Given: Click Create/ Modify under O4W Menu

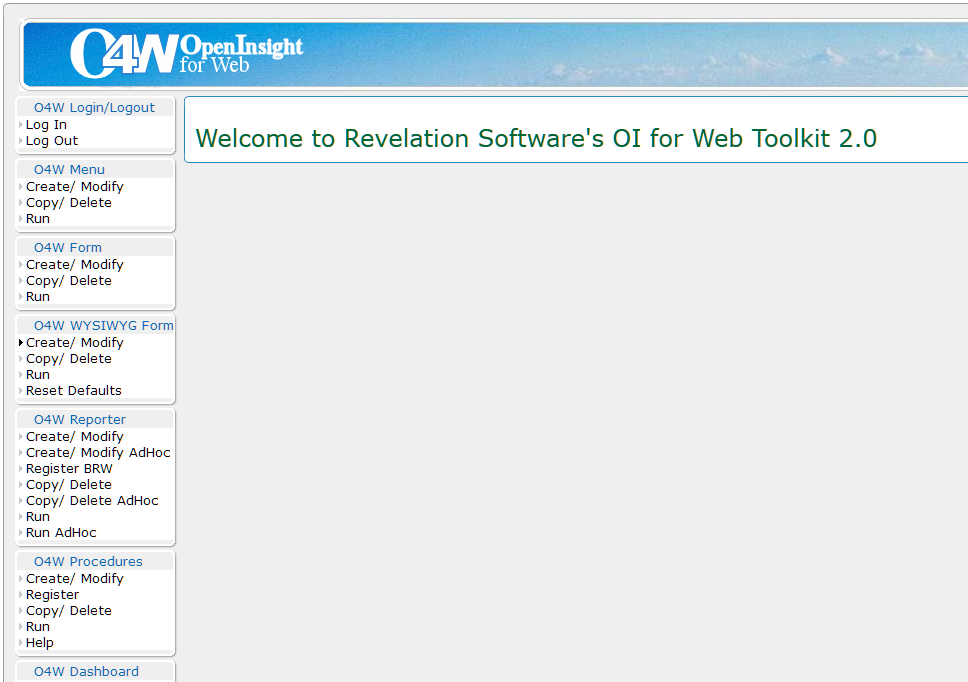Looking at the screenshot, I should click(75, 186).
